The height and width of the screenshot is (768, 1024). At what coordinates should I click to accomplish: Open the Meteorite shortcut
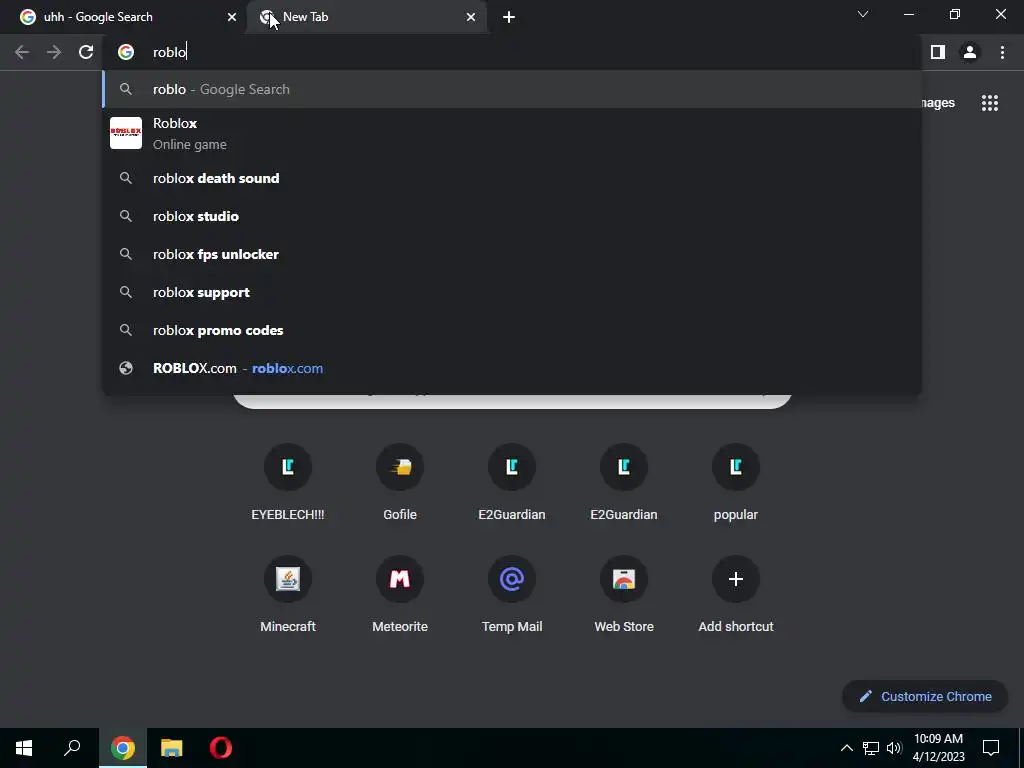point(400,594)
